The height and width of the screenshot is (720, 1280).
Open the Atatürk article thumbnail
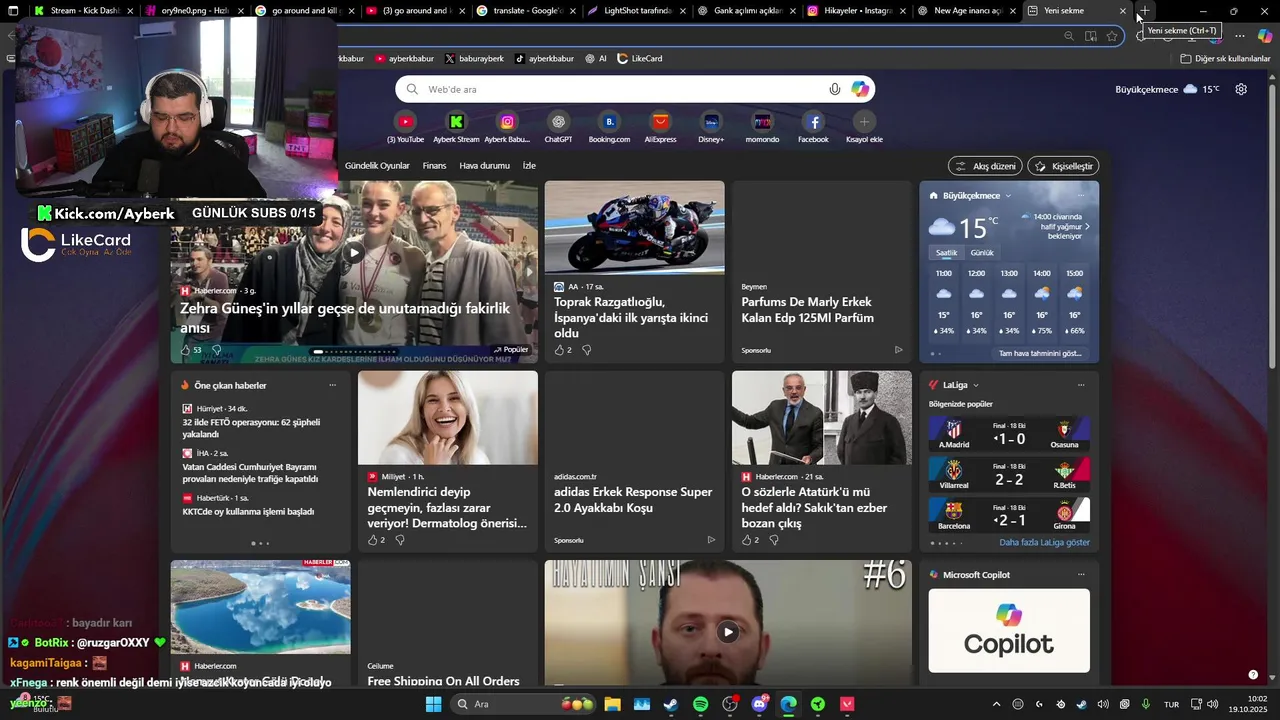pos(822,417)
